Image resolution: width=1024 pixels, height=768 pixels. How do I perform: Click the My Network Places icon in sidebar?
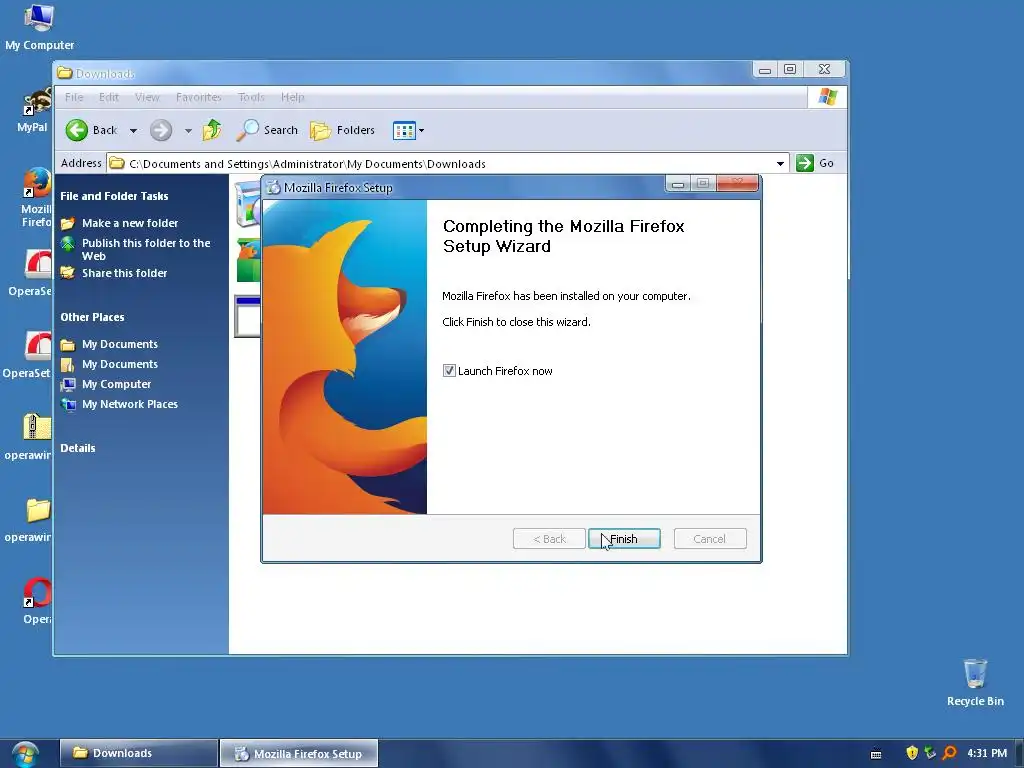(x=68, y=404)
